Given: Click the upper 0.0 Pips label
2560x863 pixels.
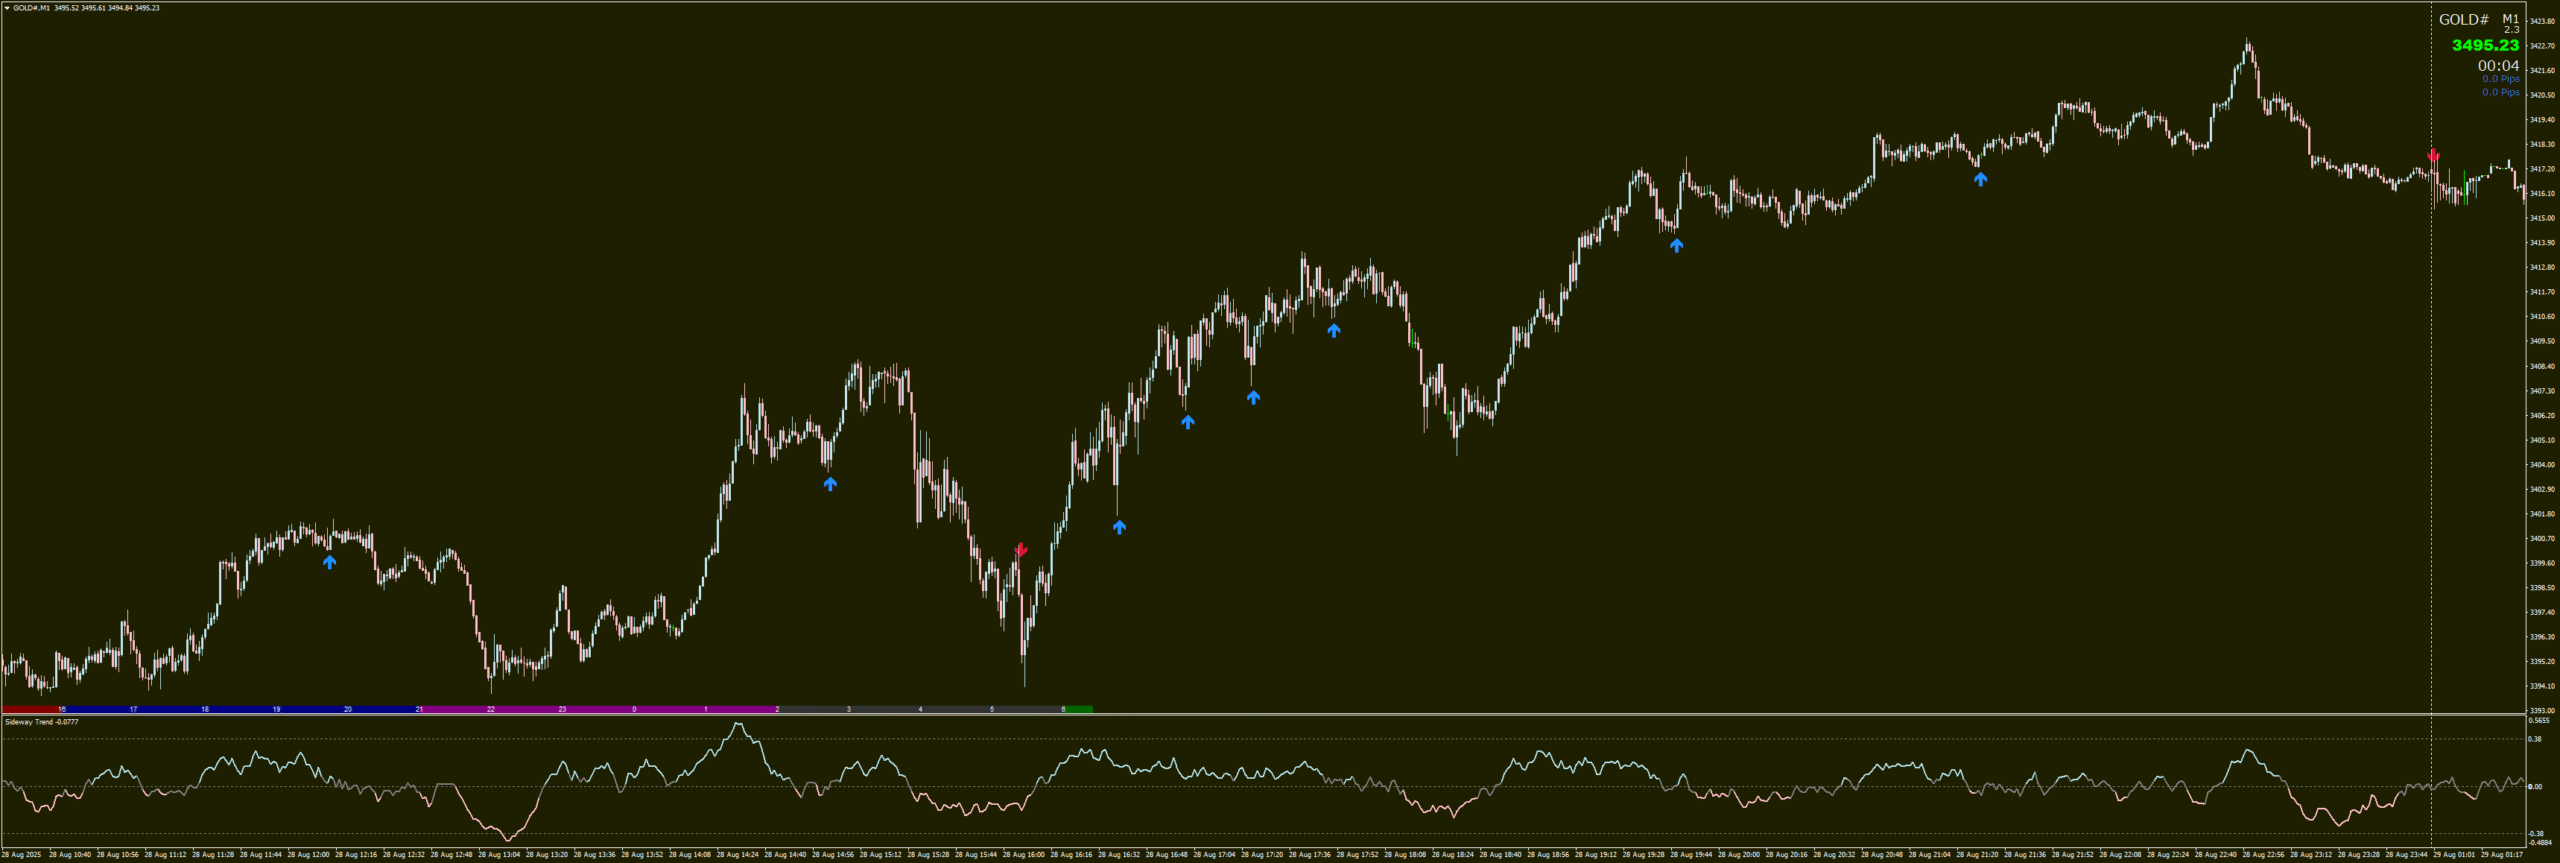Looking at the screenshot, I should [2500, 79].
